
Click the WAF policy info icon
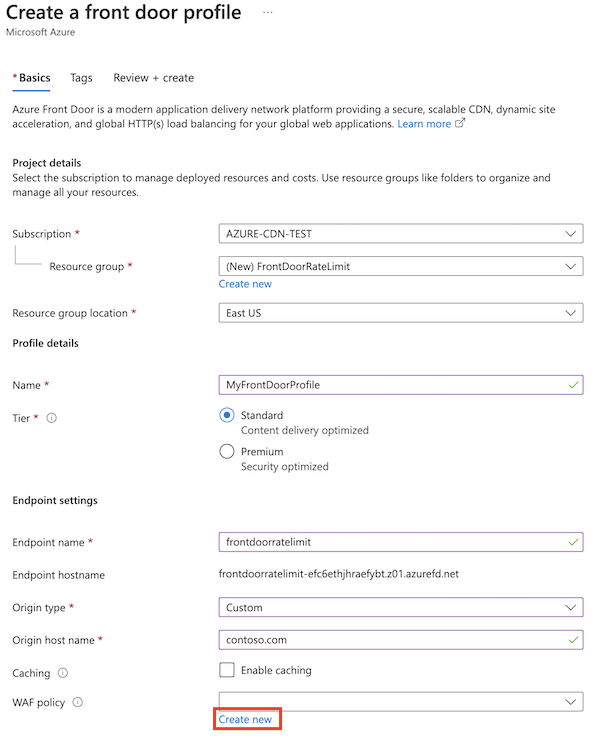pyautogui.click(x=77, y=702)
